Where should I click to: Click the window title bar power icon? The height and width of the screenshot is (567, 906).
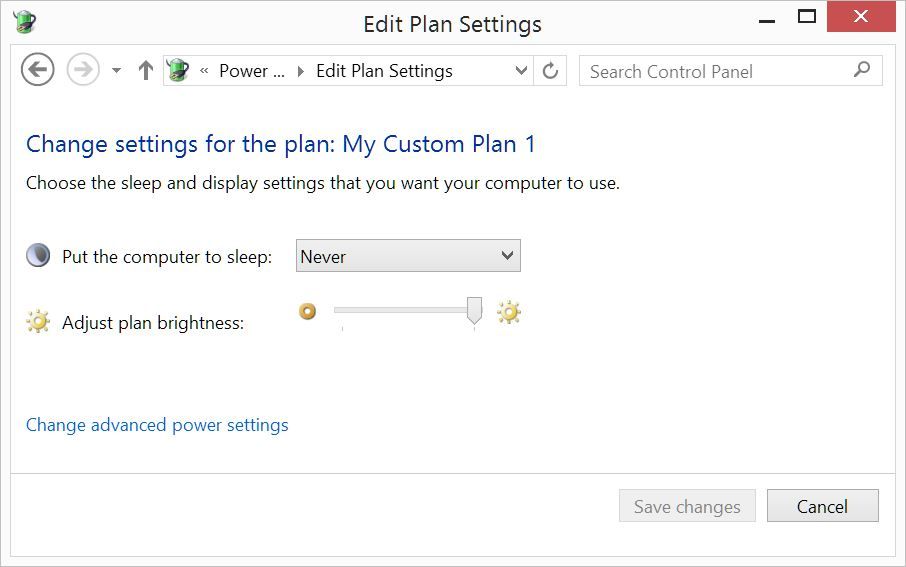coord(24,22)
